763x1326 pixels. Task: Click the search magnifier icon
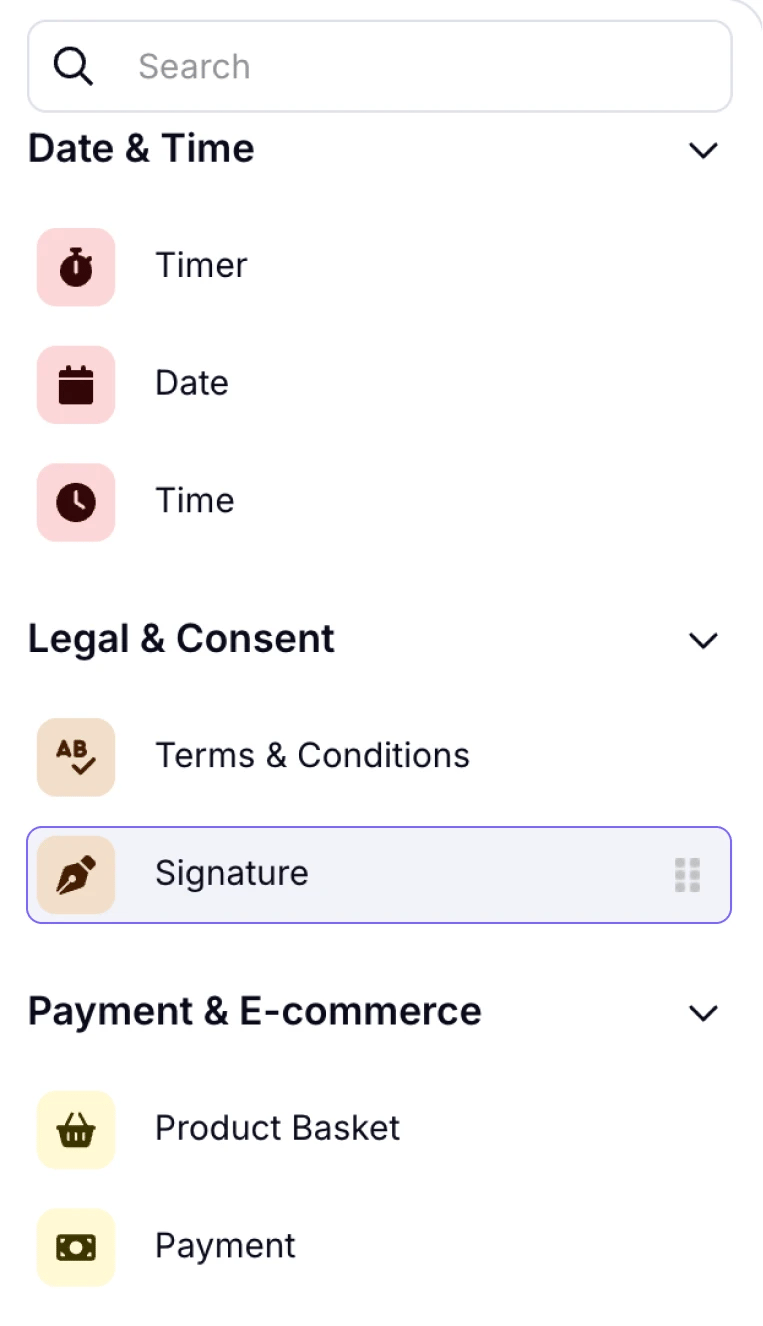(72, 66)
